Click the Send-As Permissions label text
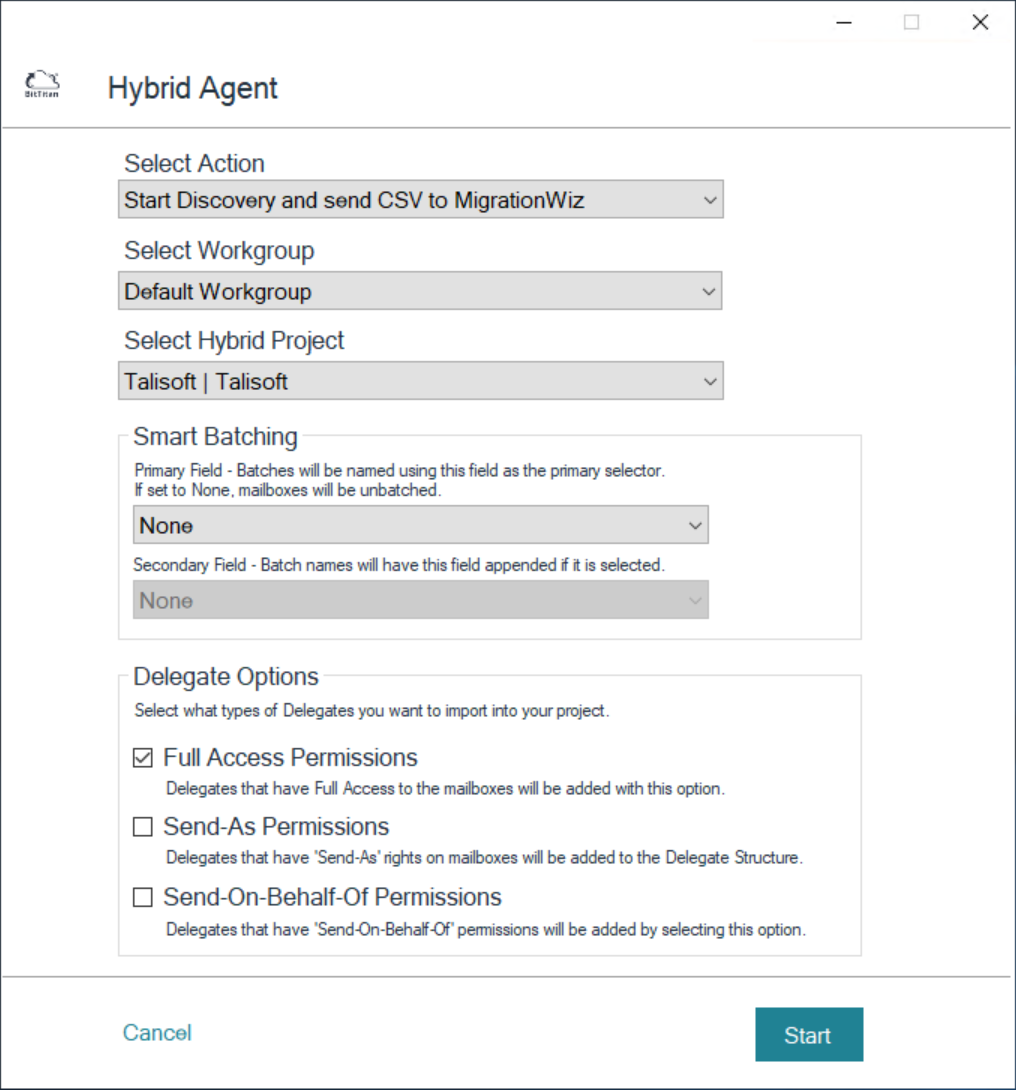1016x1090 pixels. click(276, 827)
